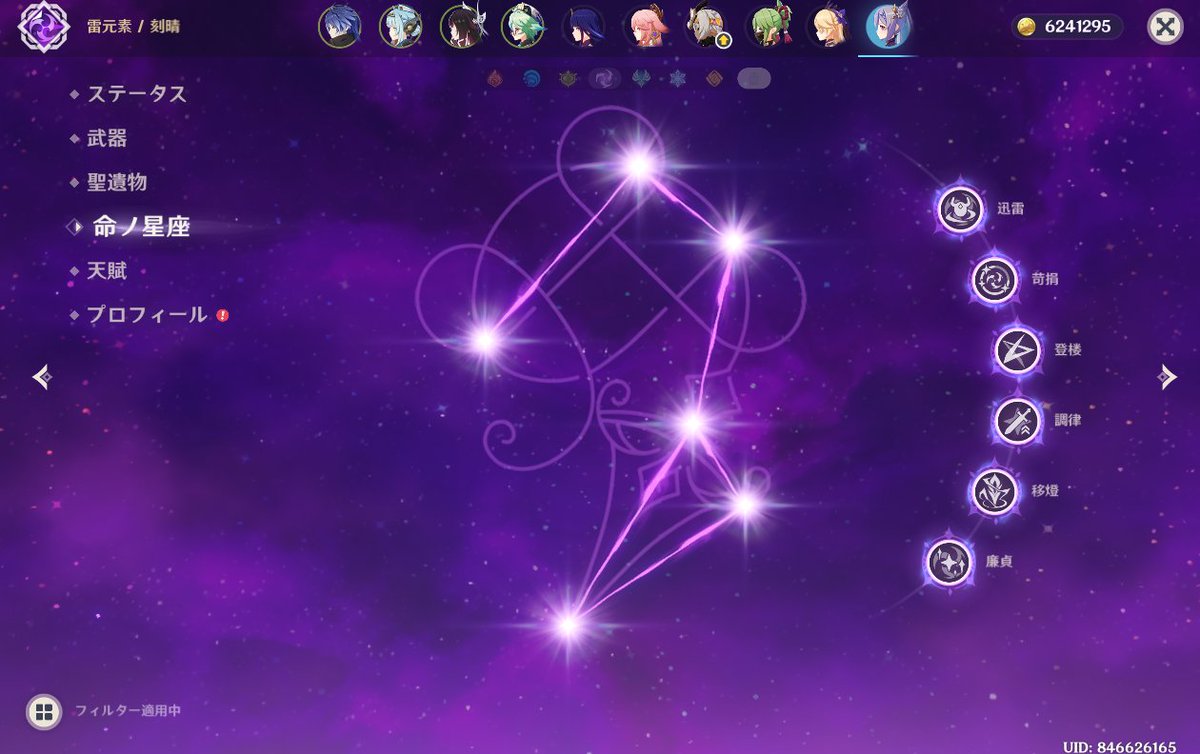Select the dark purple-haired character portrait

[x=583, y=26]
